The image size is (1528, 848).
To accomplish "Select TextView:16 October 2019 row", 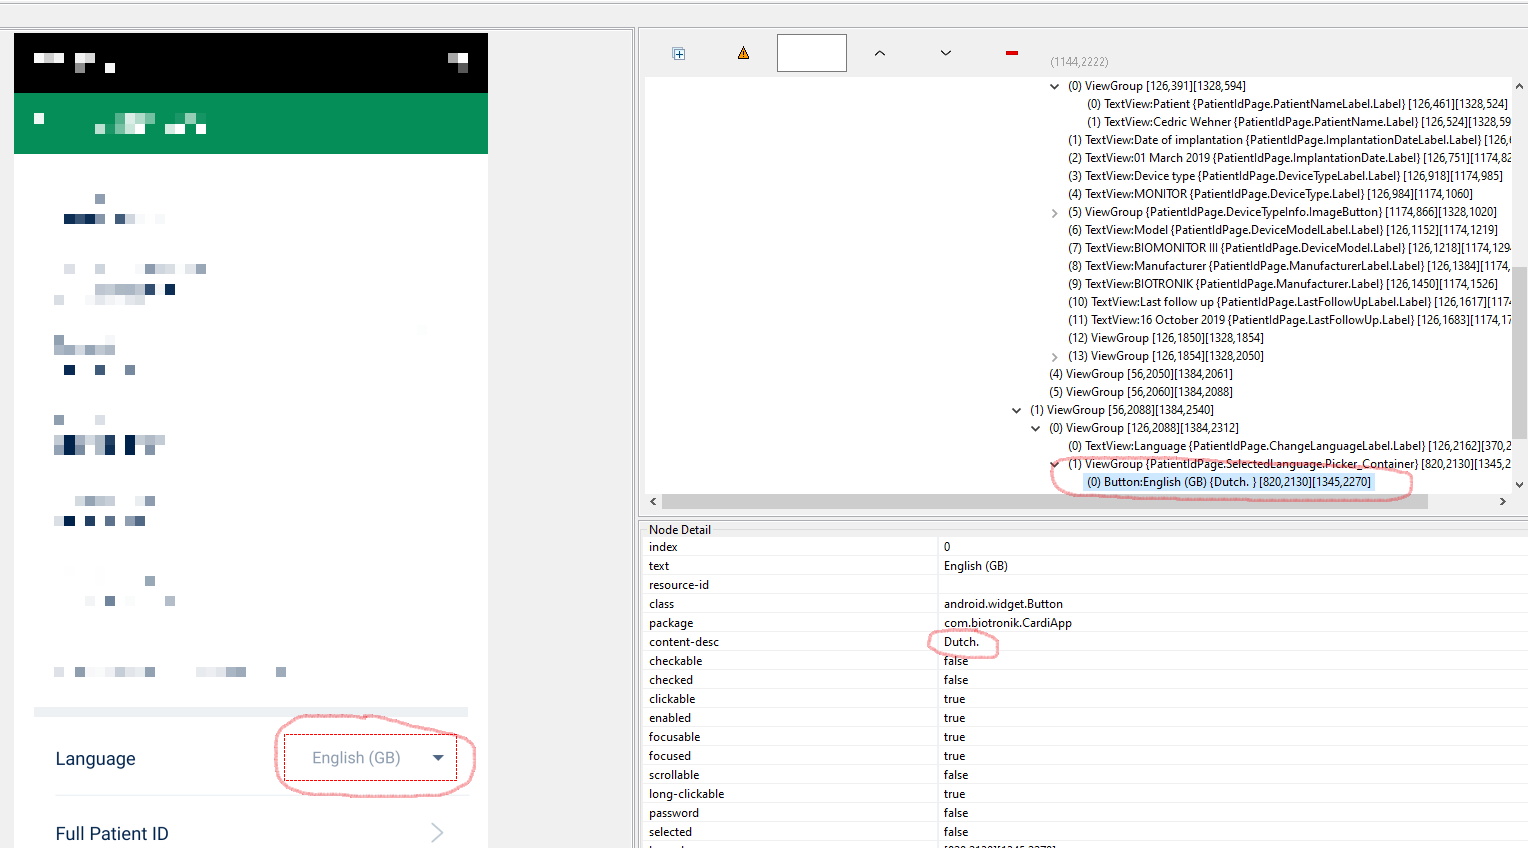I will pyautogui.click(x=1289, y=320).
